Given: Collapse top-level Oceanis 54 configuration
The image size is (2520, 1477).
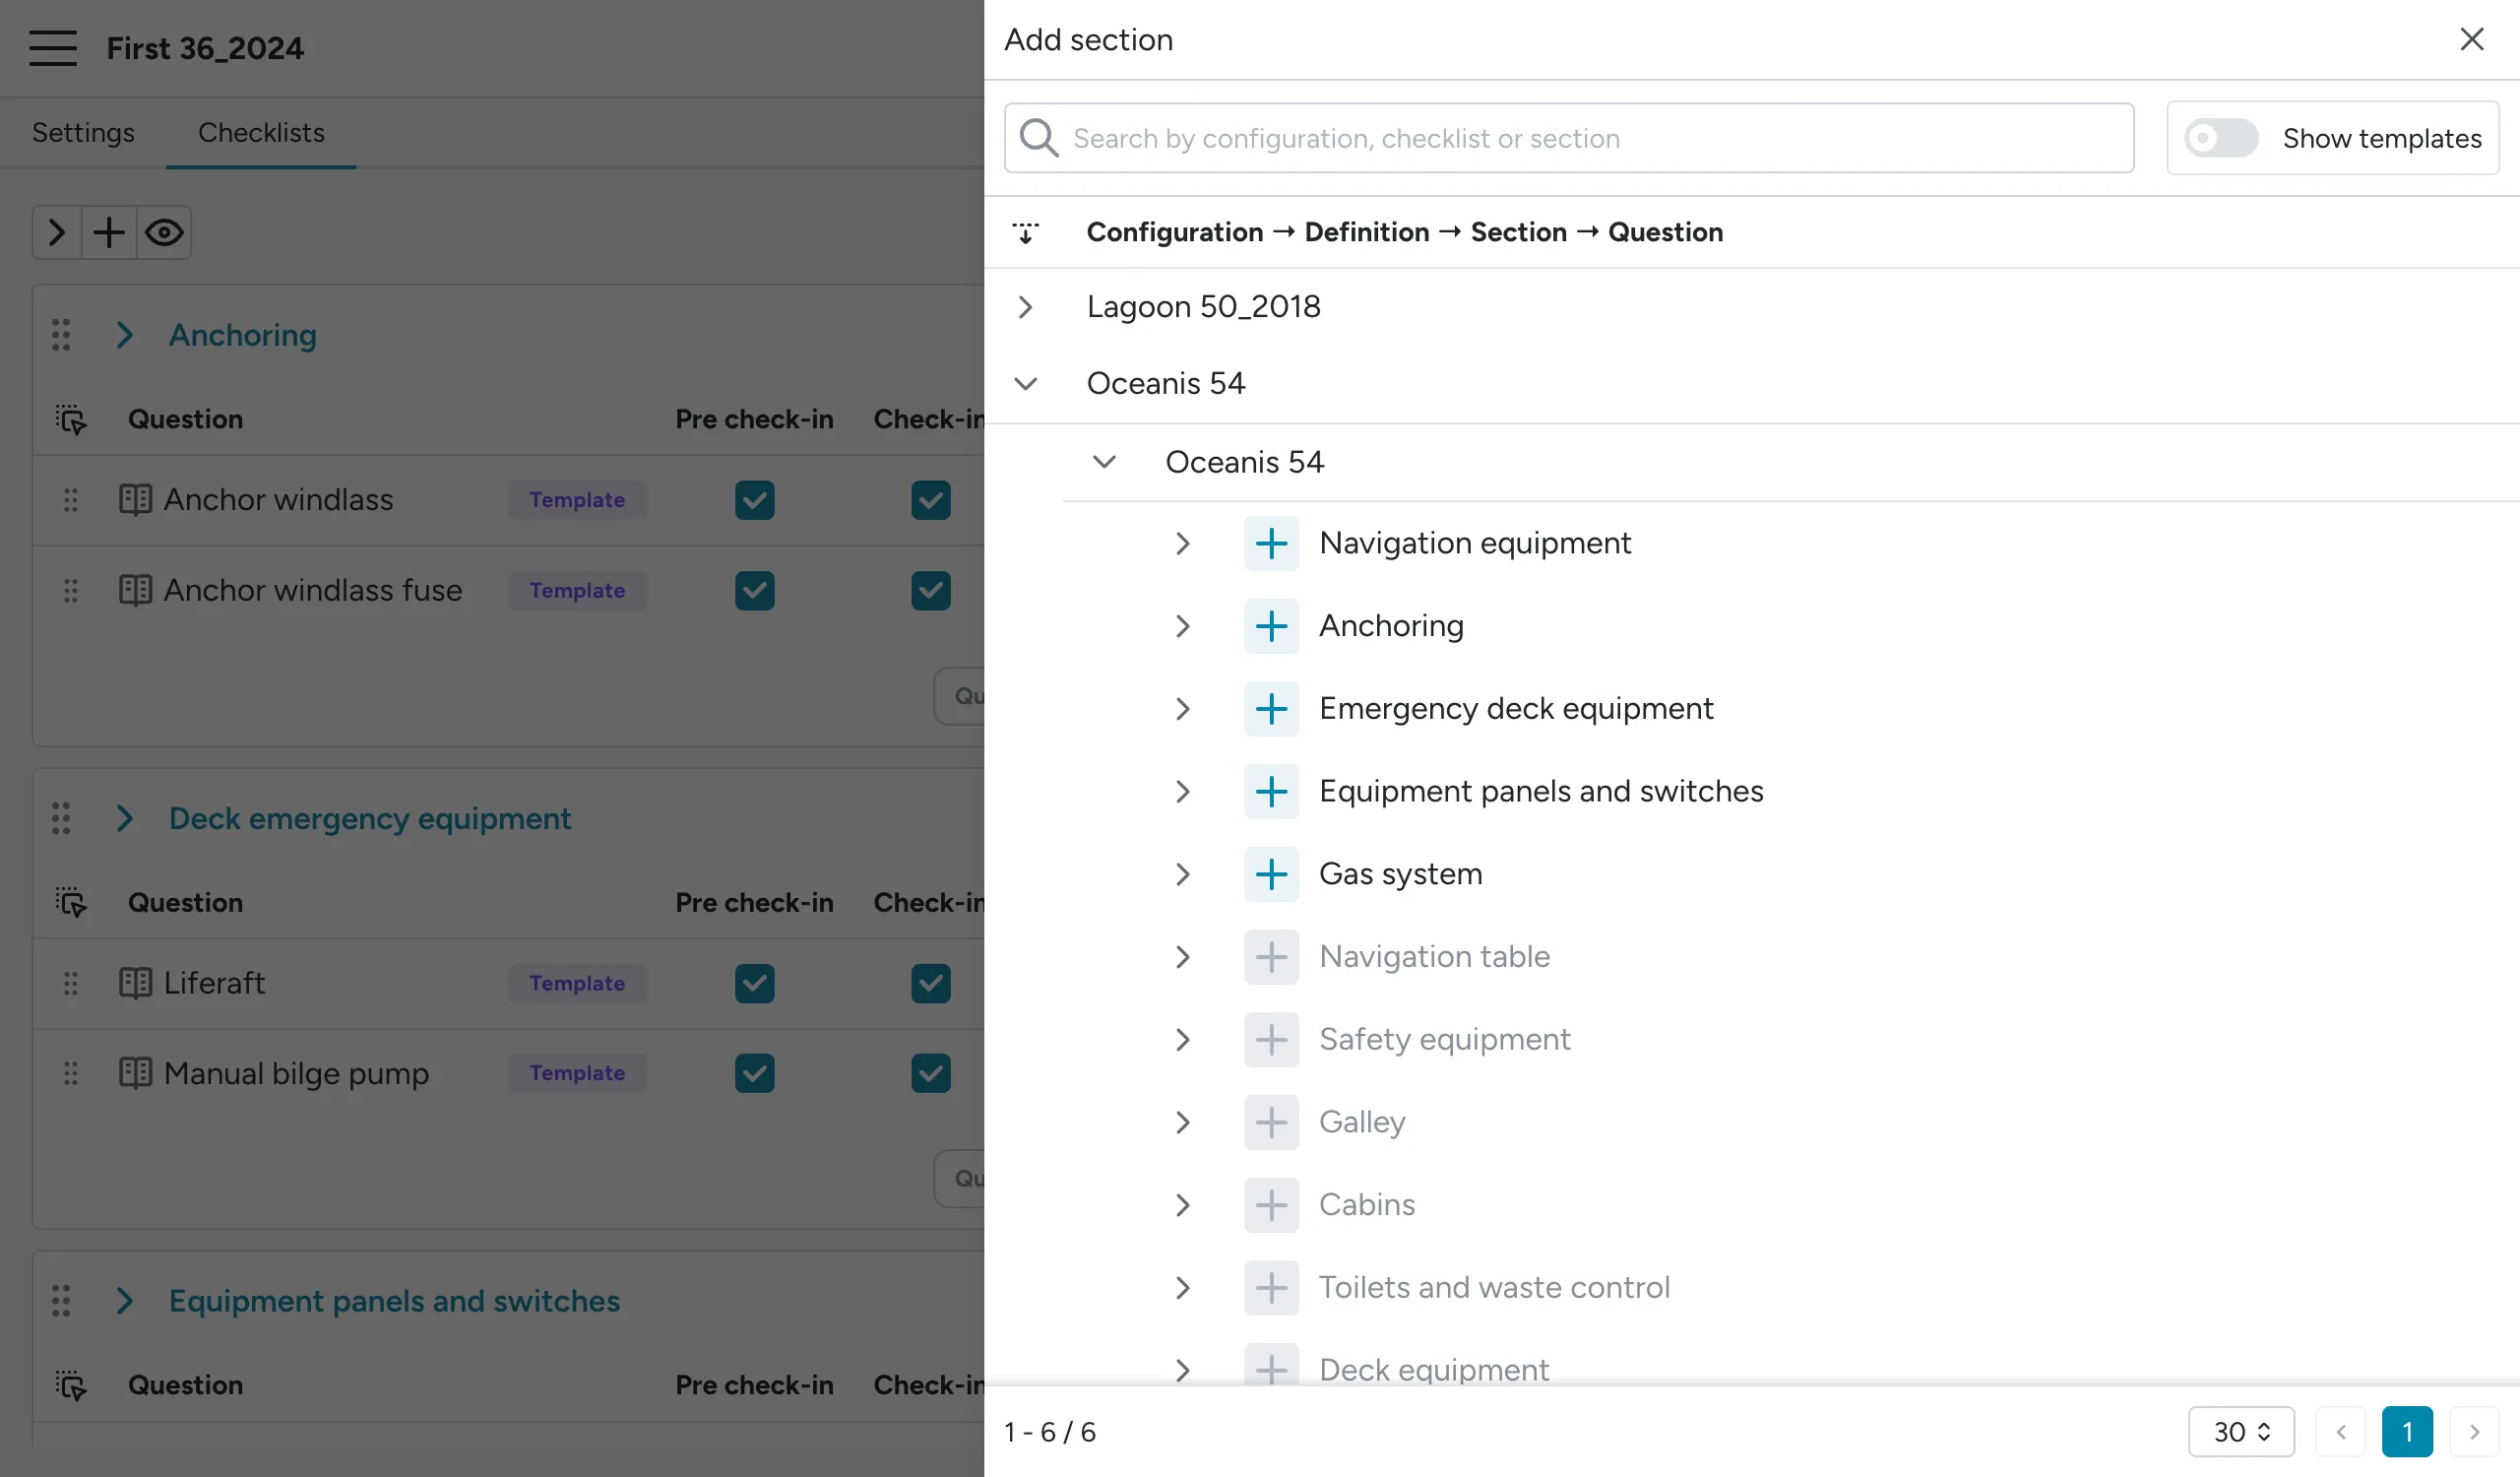Looking at the screenshot, I should coord(1025,384).
